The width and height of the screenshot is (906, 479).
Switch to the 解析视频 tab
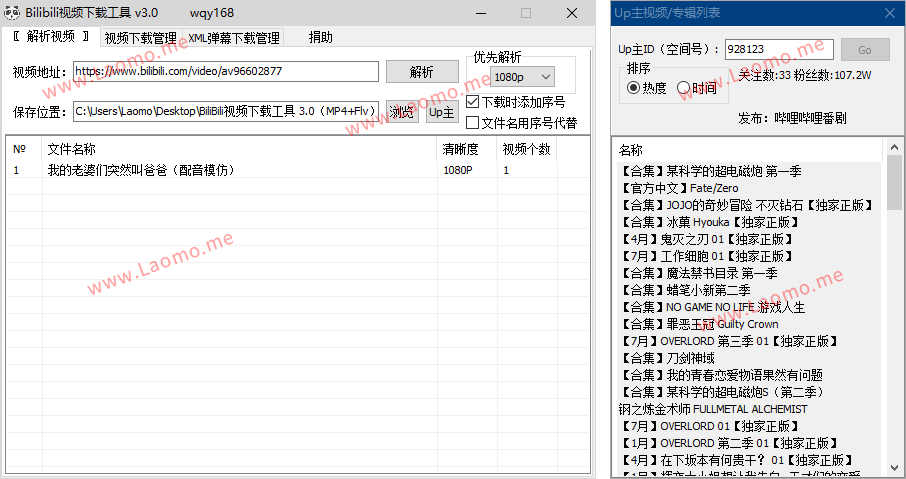51,37
